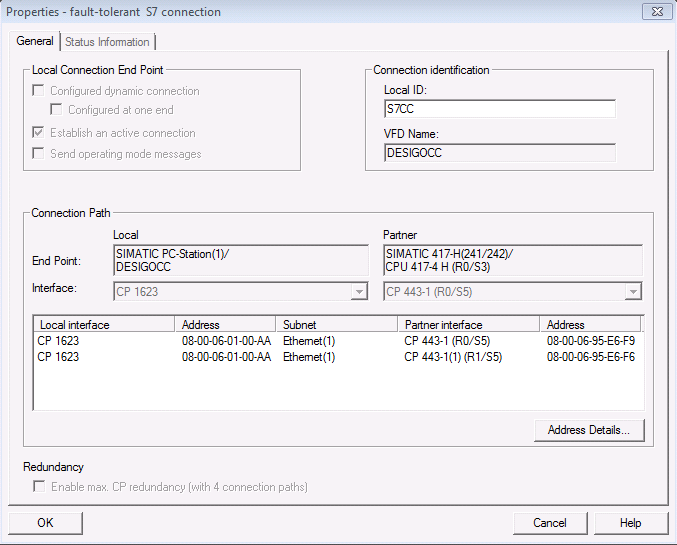
Task: Cancel the connection properties dialog
Action: (550, 523)
